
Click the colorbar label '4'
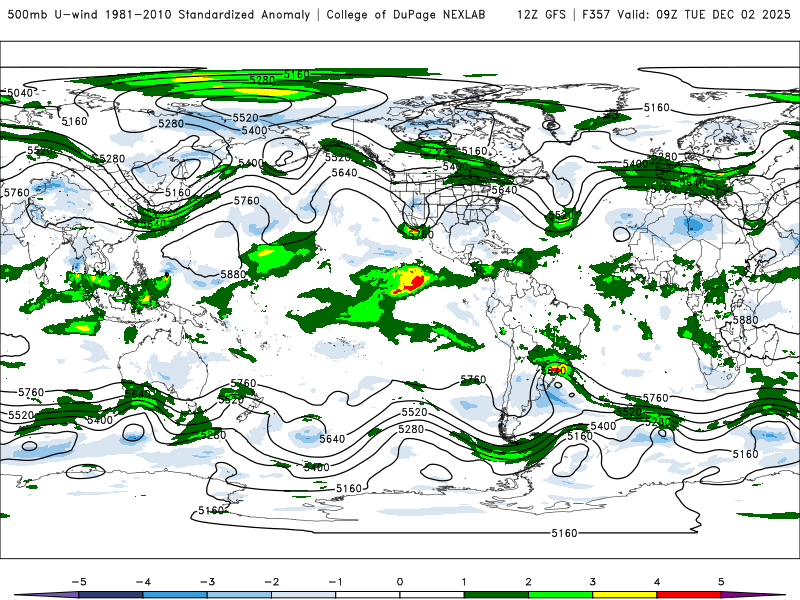(657, 582)
